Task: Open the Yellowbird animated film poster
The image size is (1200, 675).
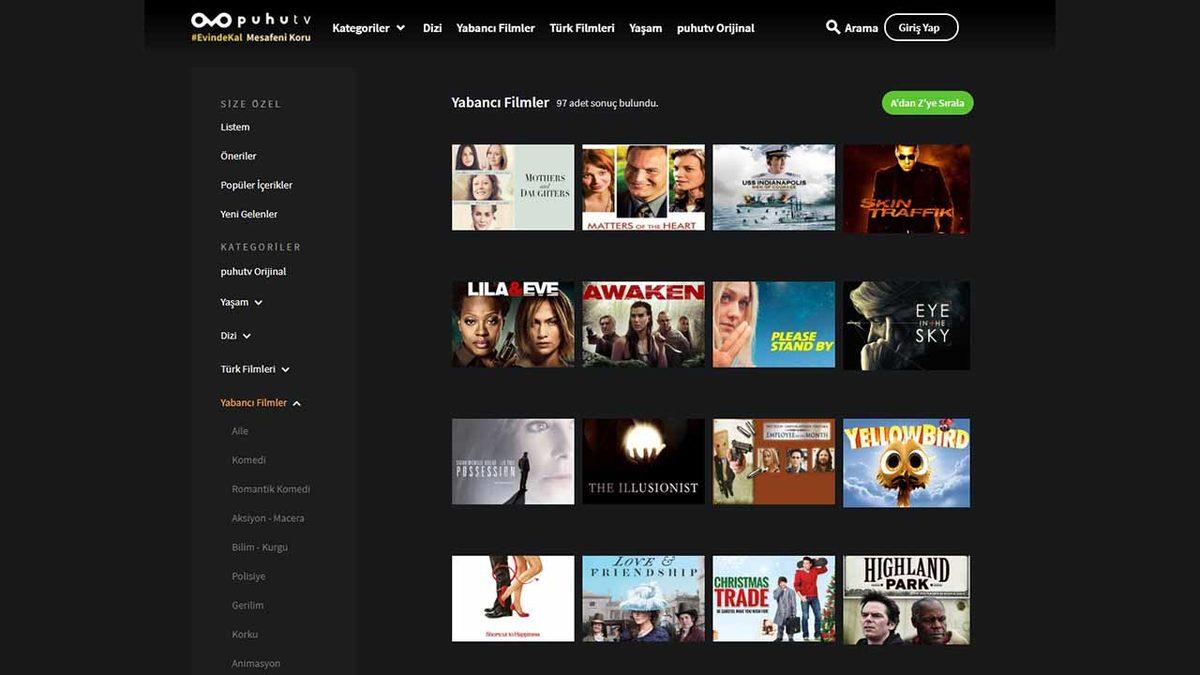Action: (x=906, y=461)
